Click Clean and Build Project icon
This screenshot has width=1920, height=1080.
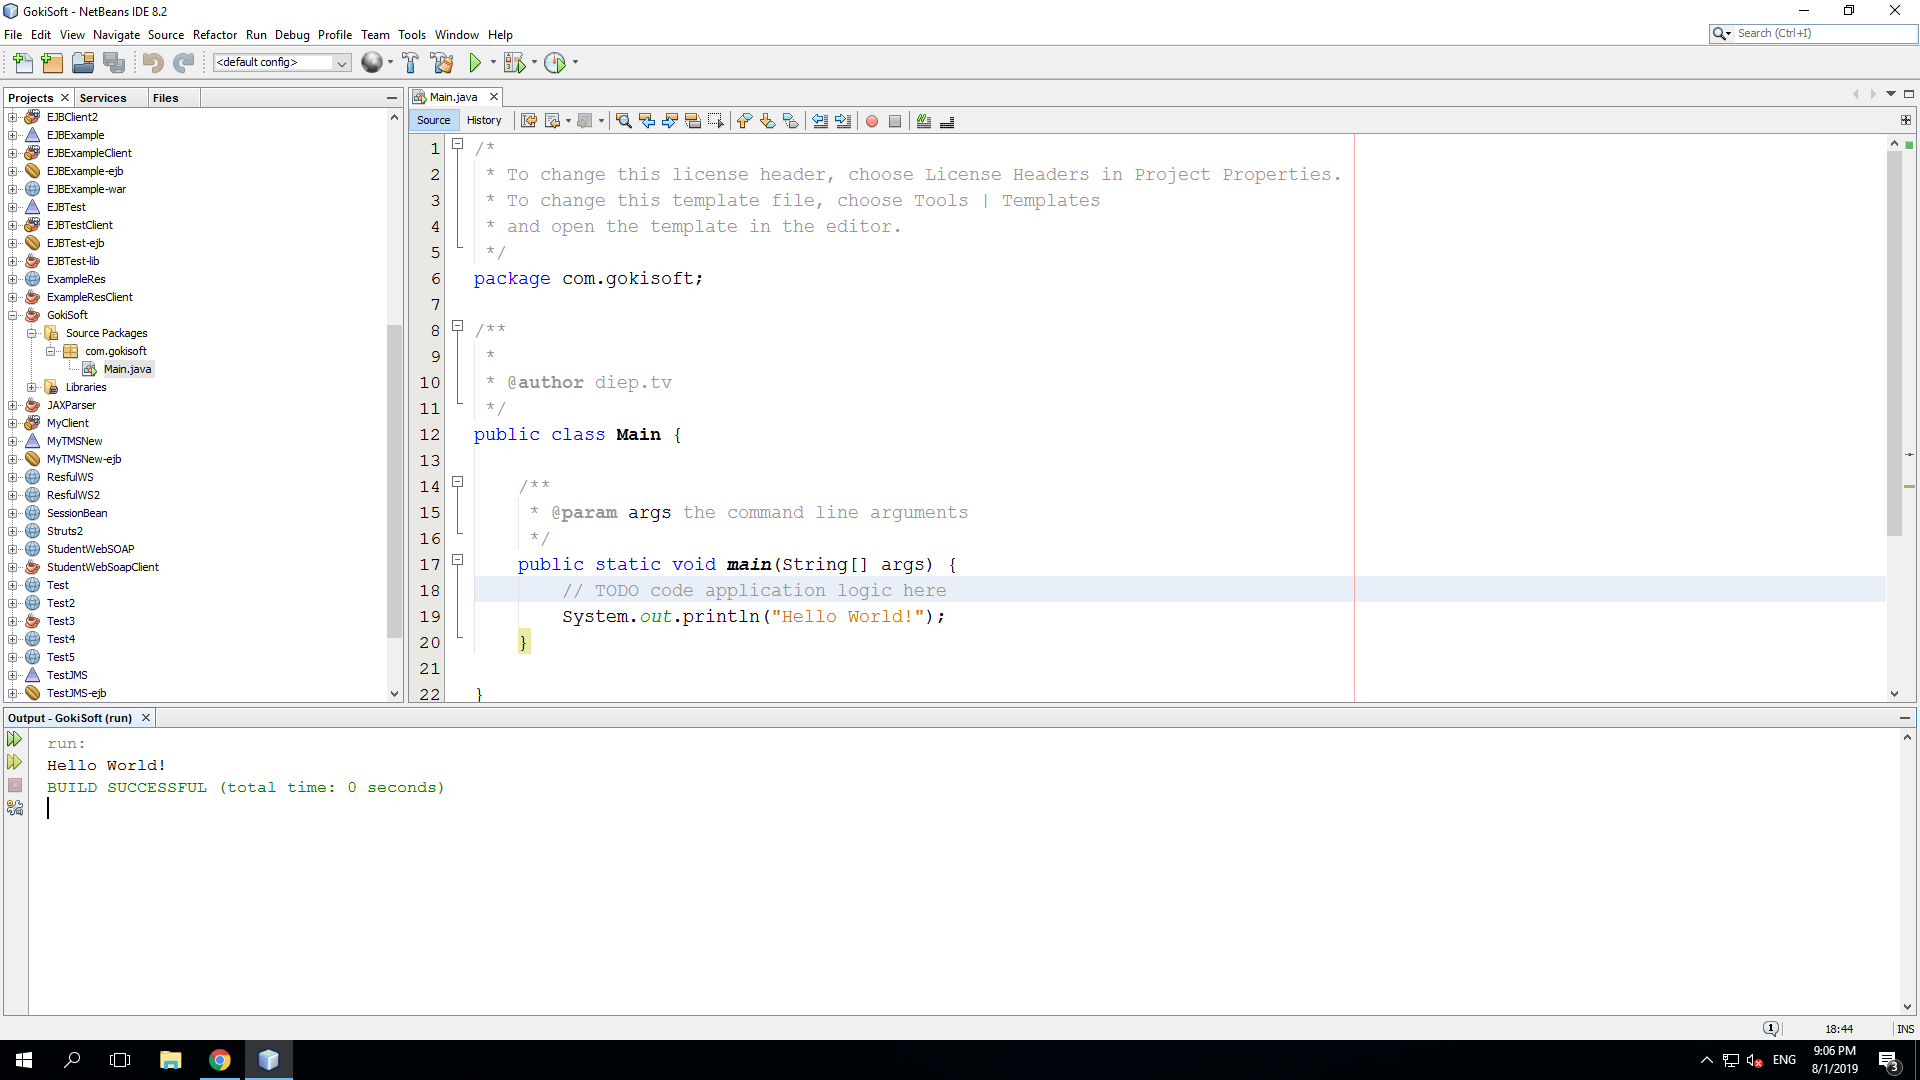pos(442,63)
